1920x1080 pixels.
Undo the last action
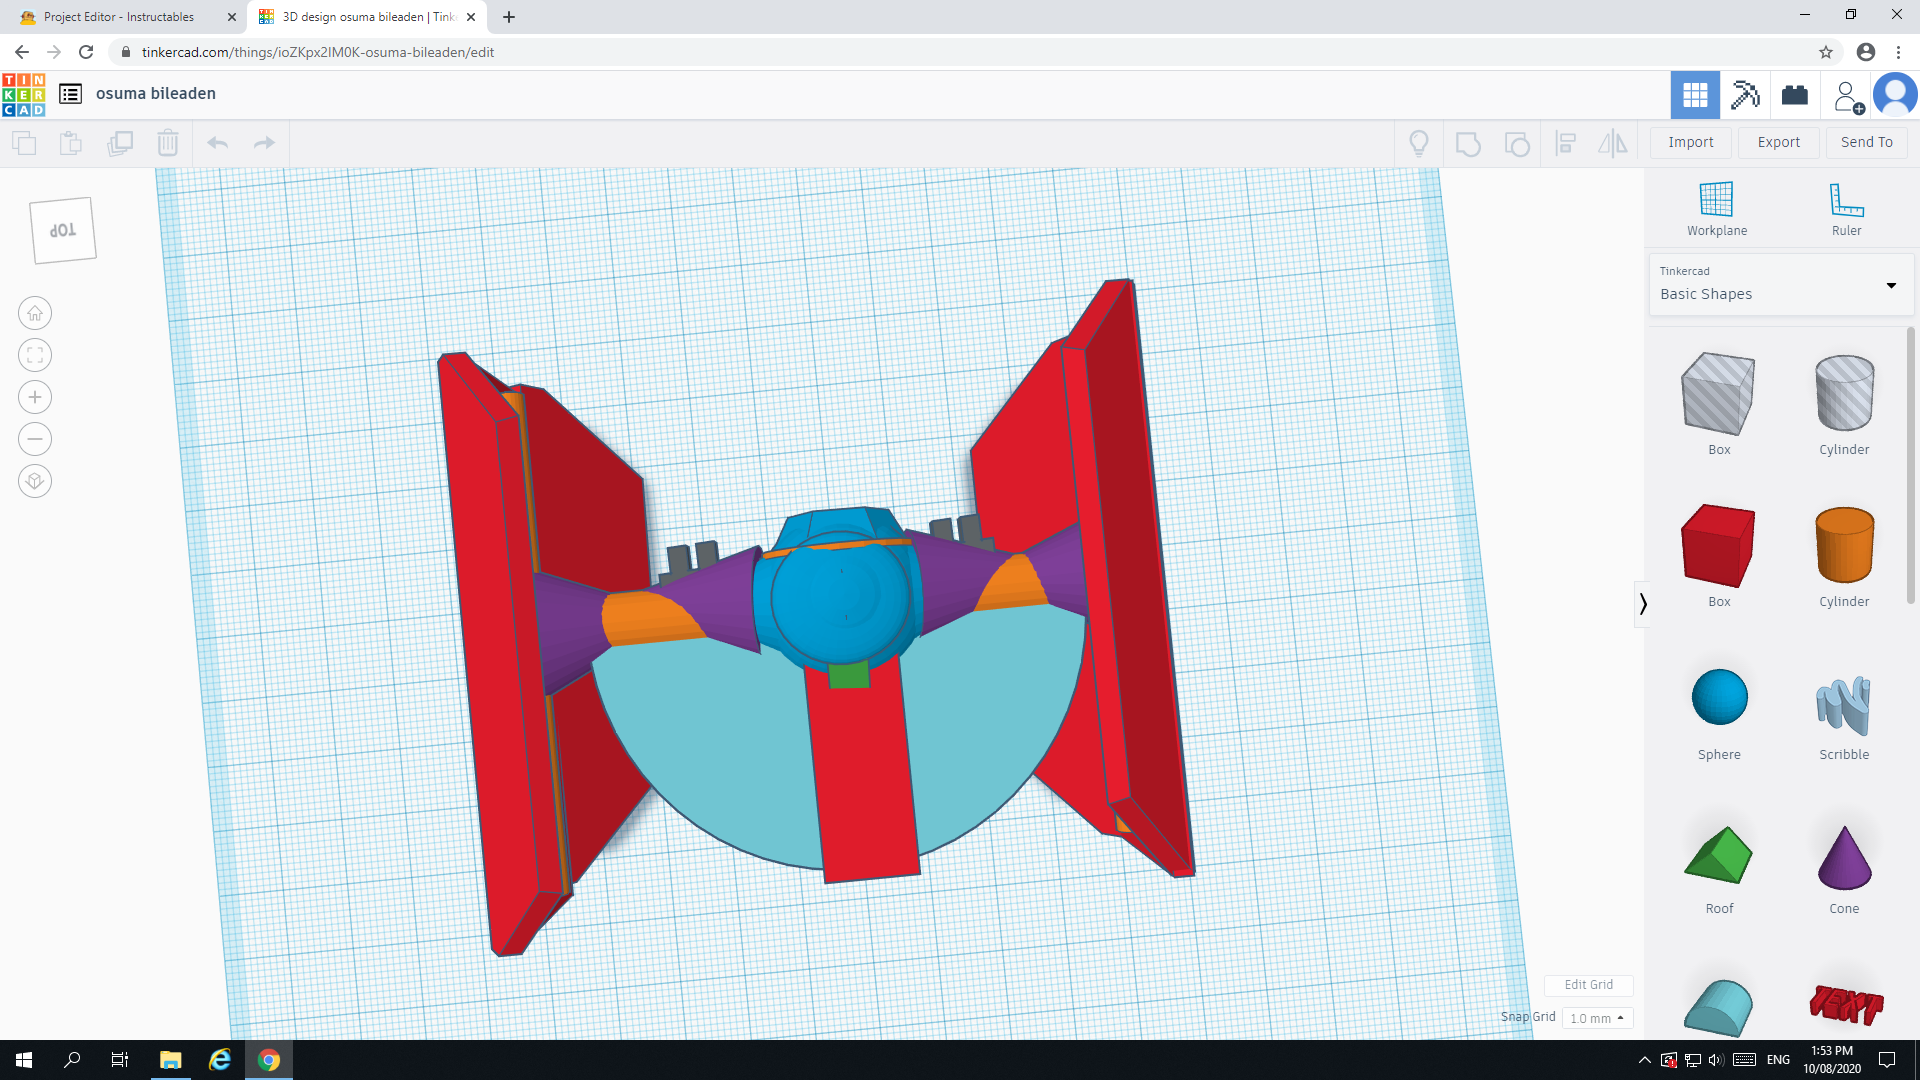[x=217, y=143]
